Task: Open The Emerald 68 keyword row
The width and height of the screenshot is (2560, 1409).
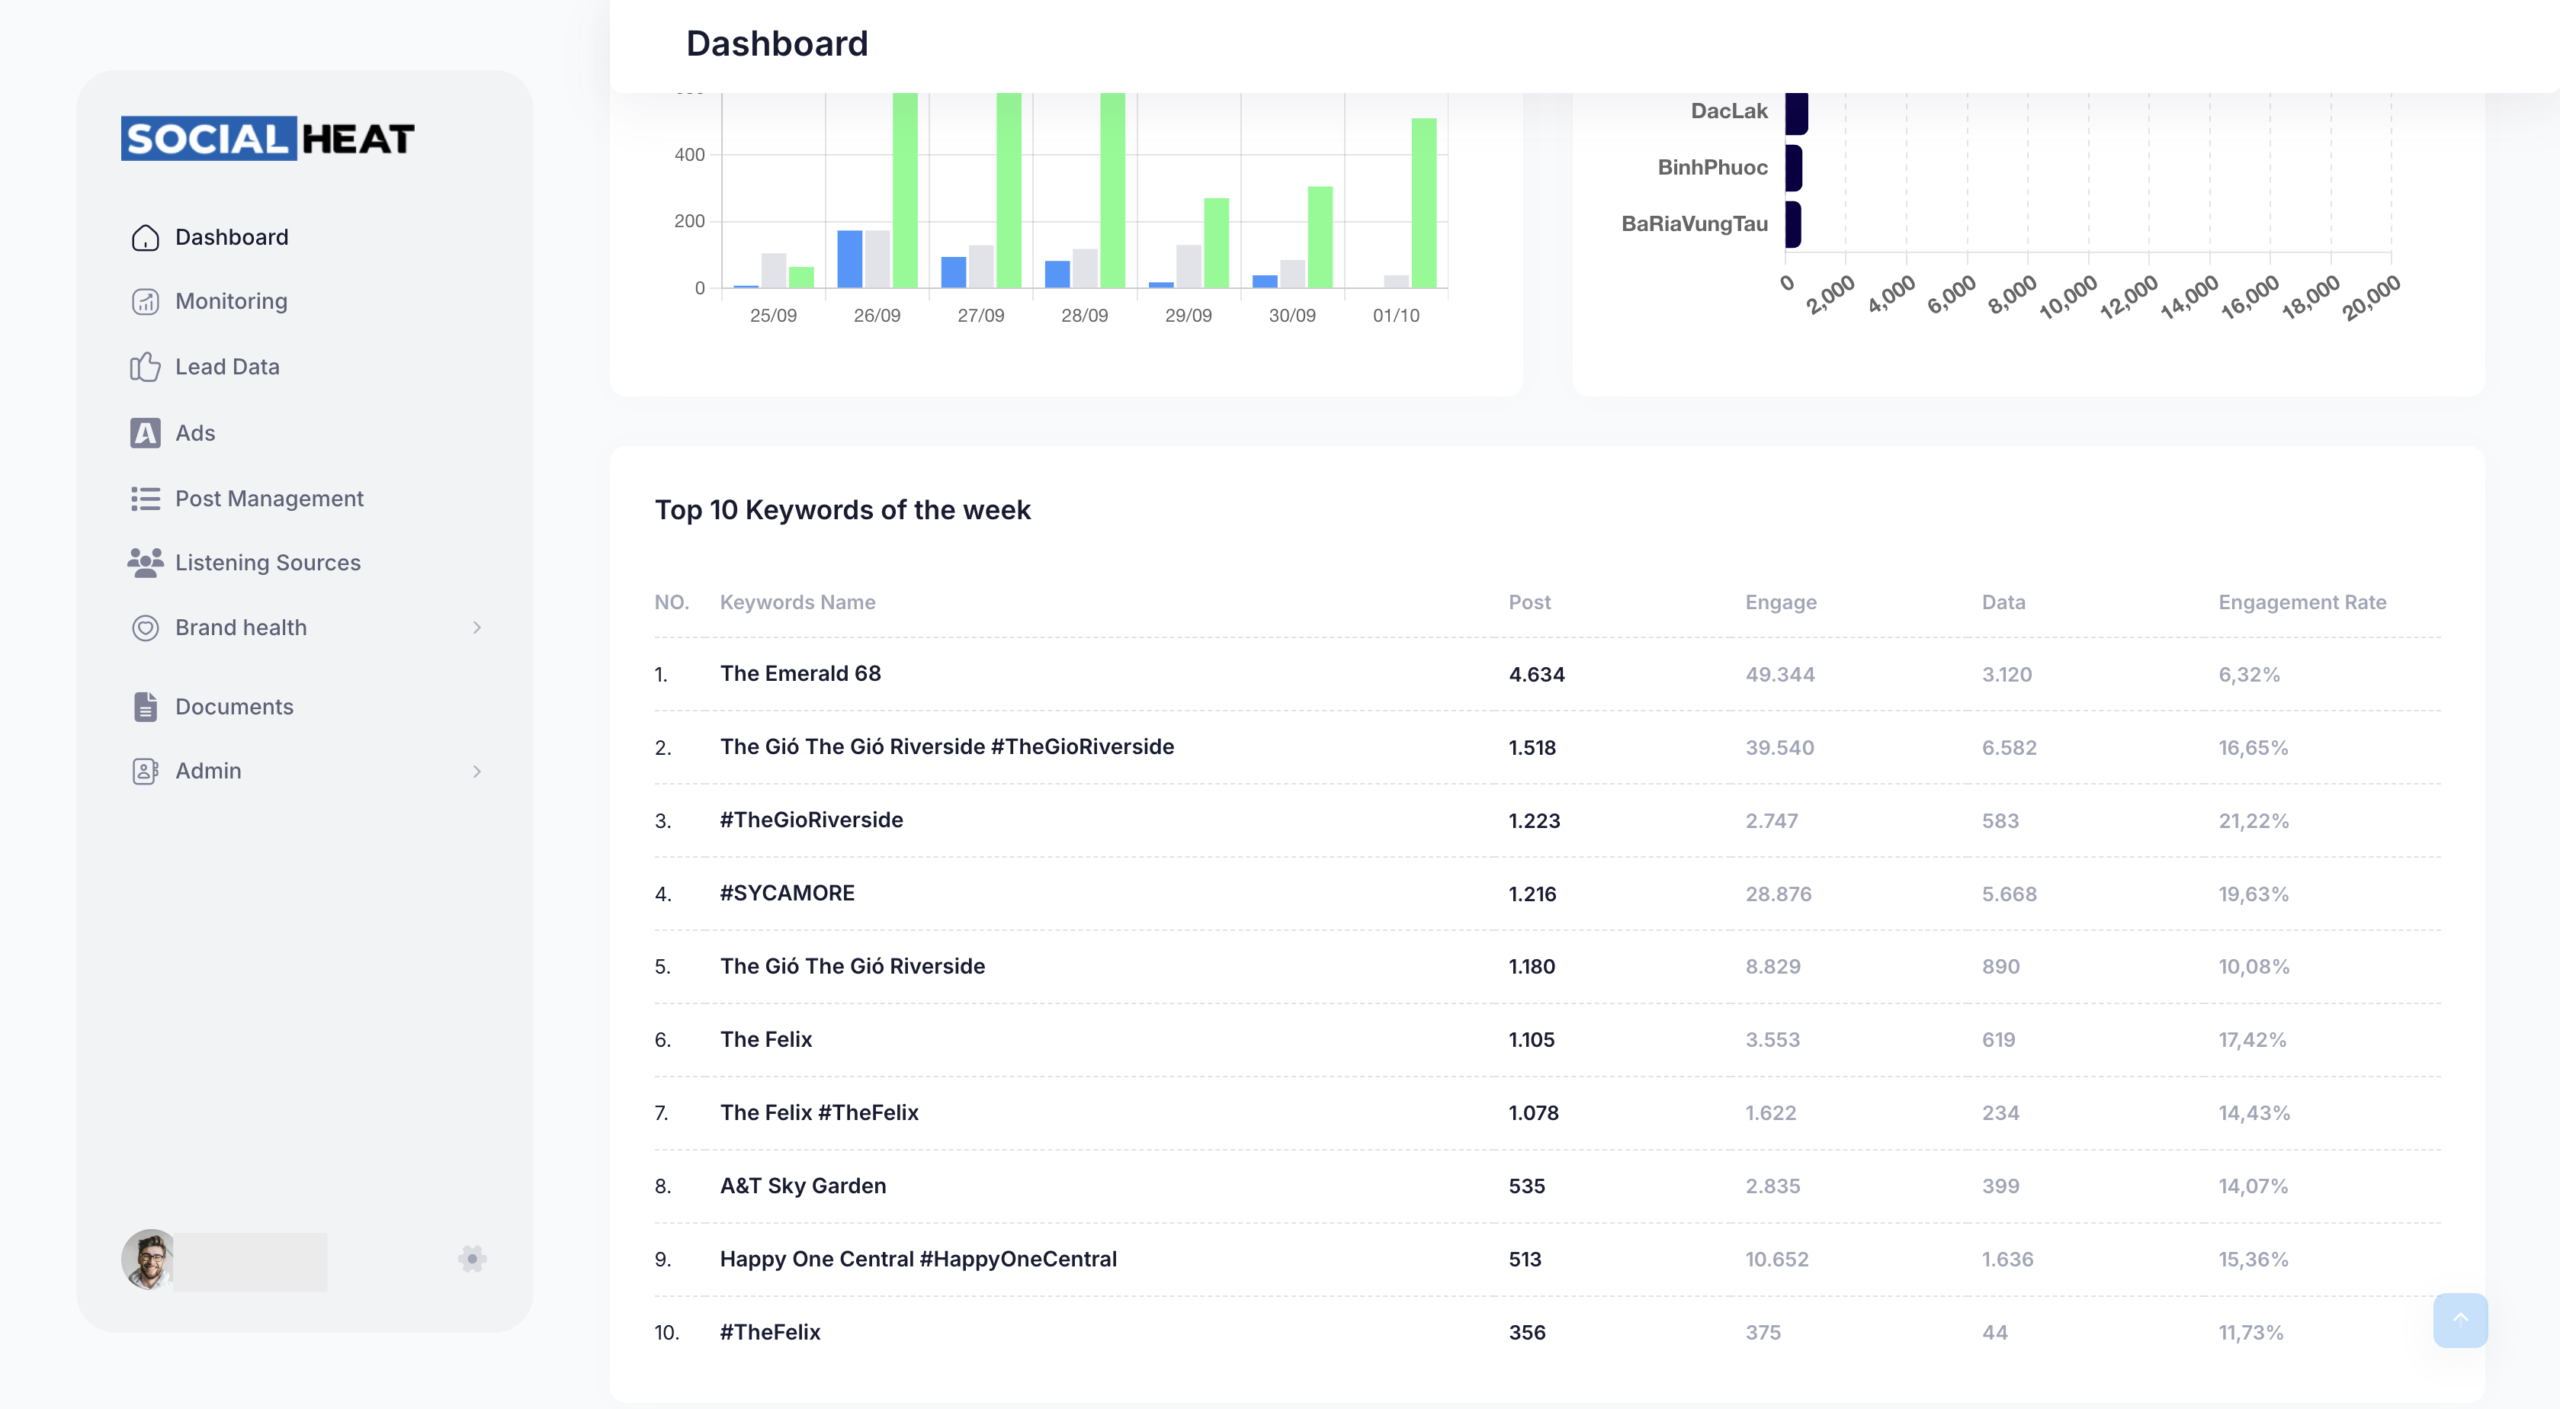Action: tap(800, 674)
